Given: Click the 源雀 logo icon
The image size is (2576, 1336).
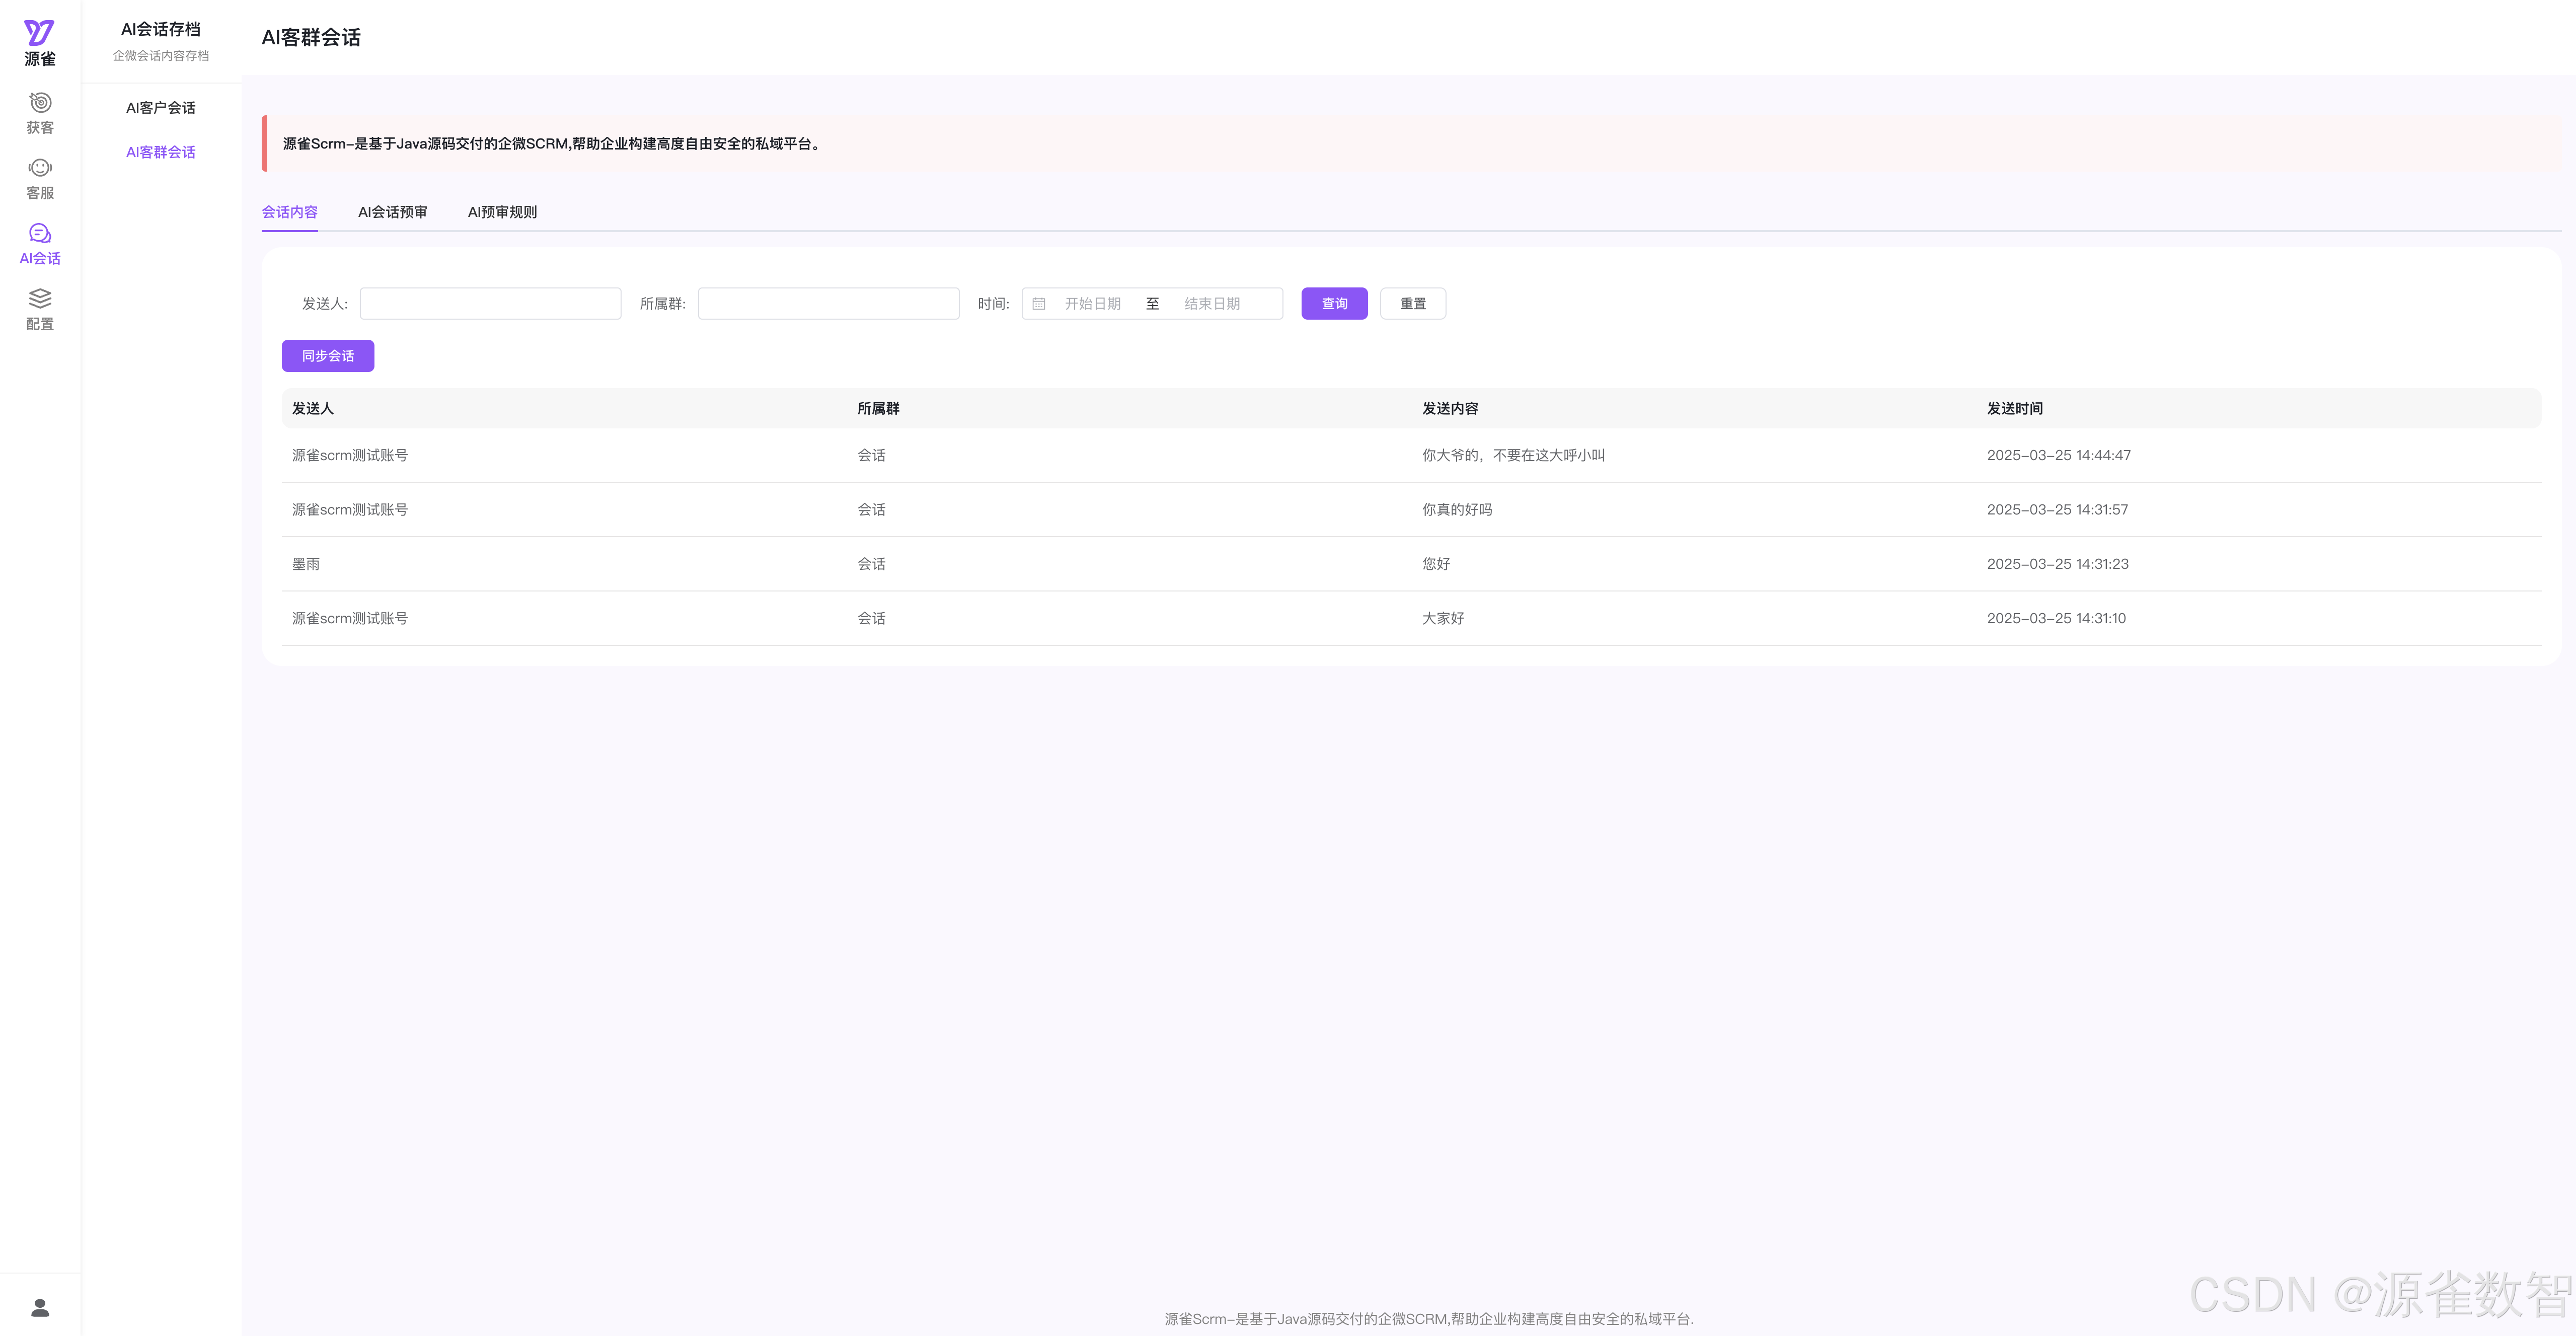Looking at the screenshot, I should (x=39, y=34).
